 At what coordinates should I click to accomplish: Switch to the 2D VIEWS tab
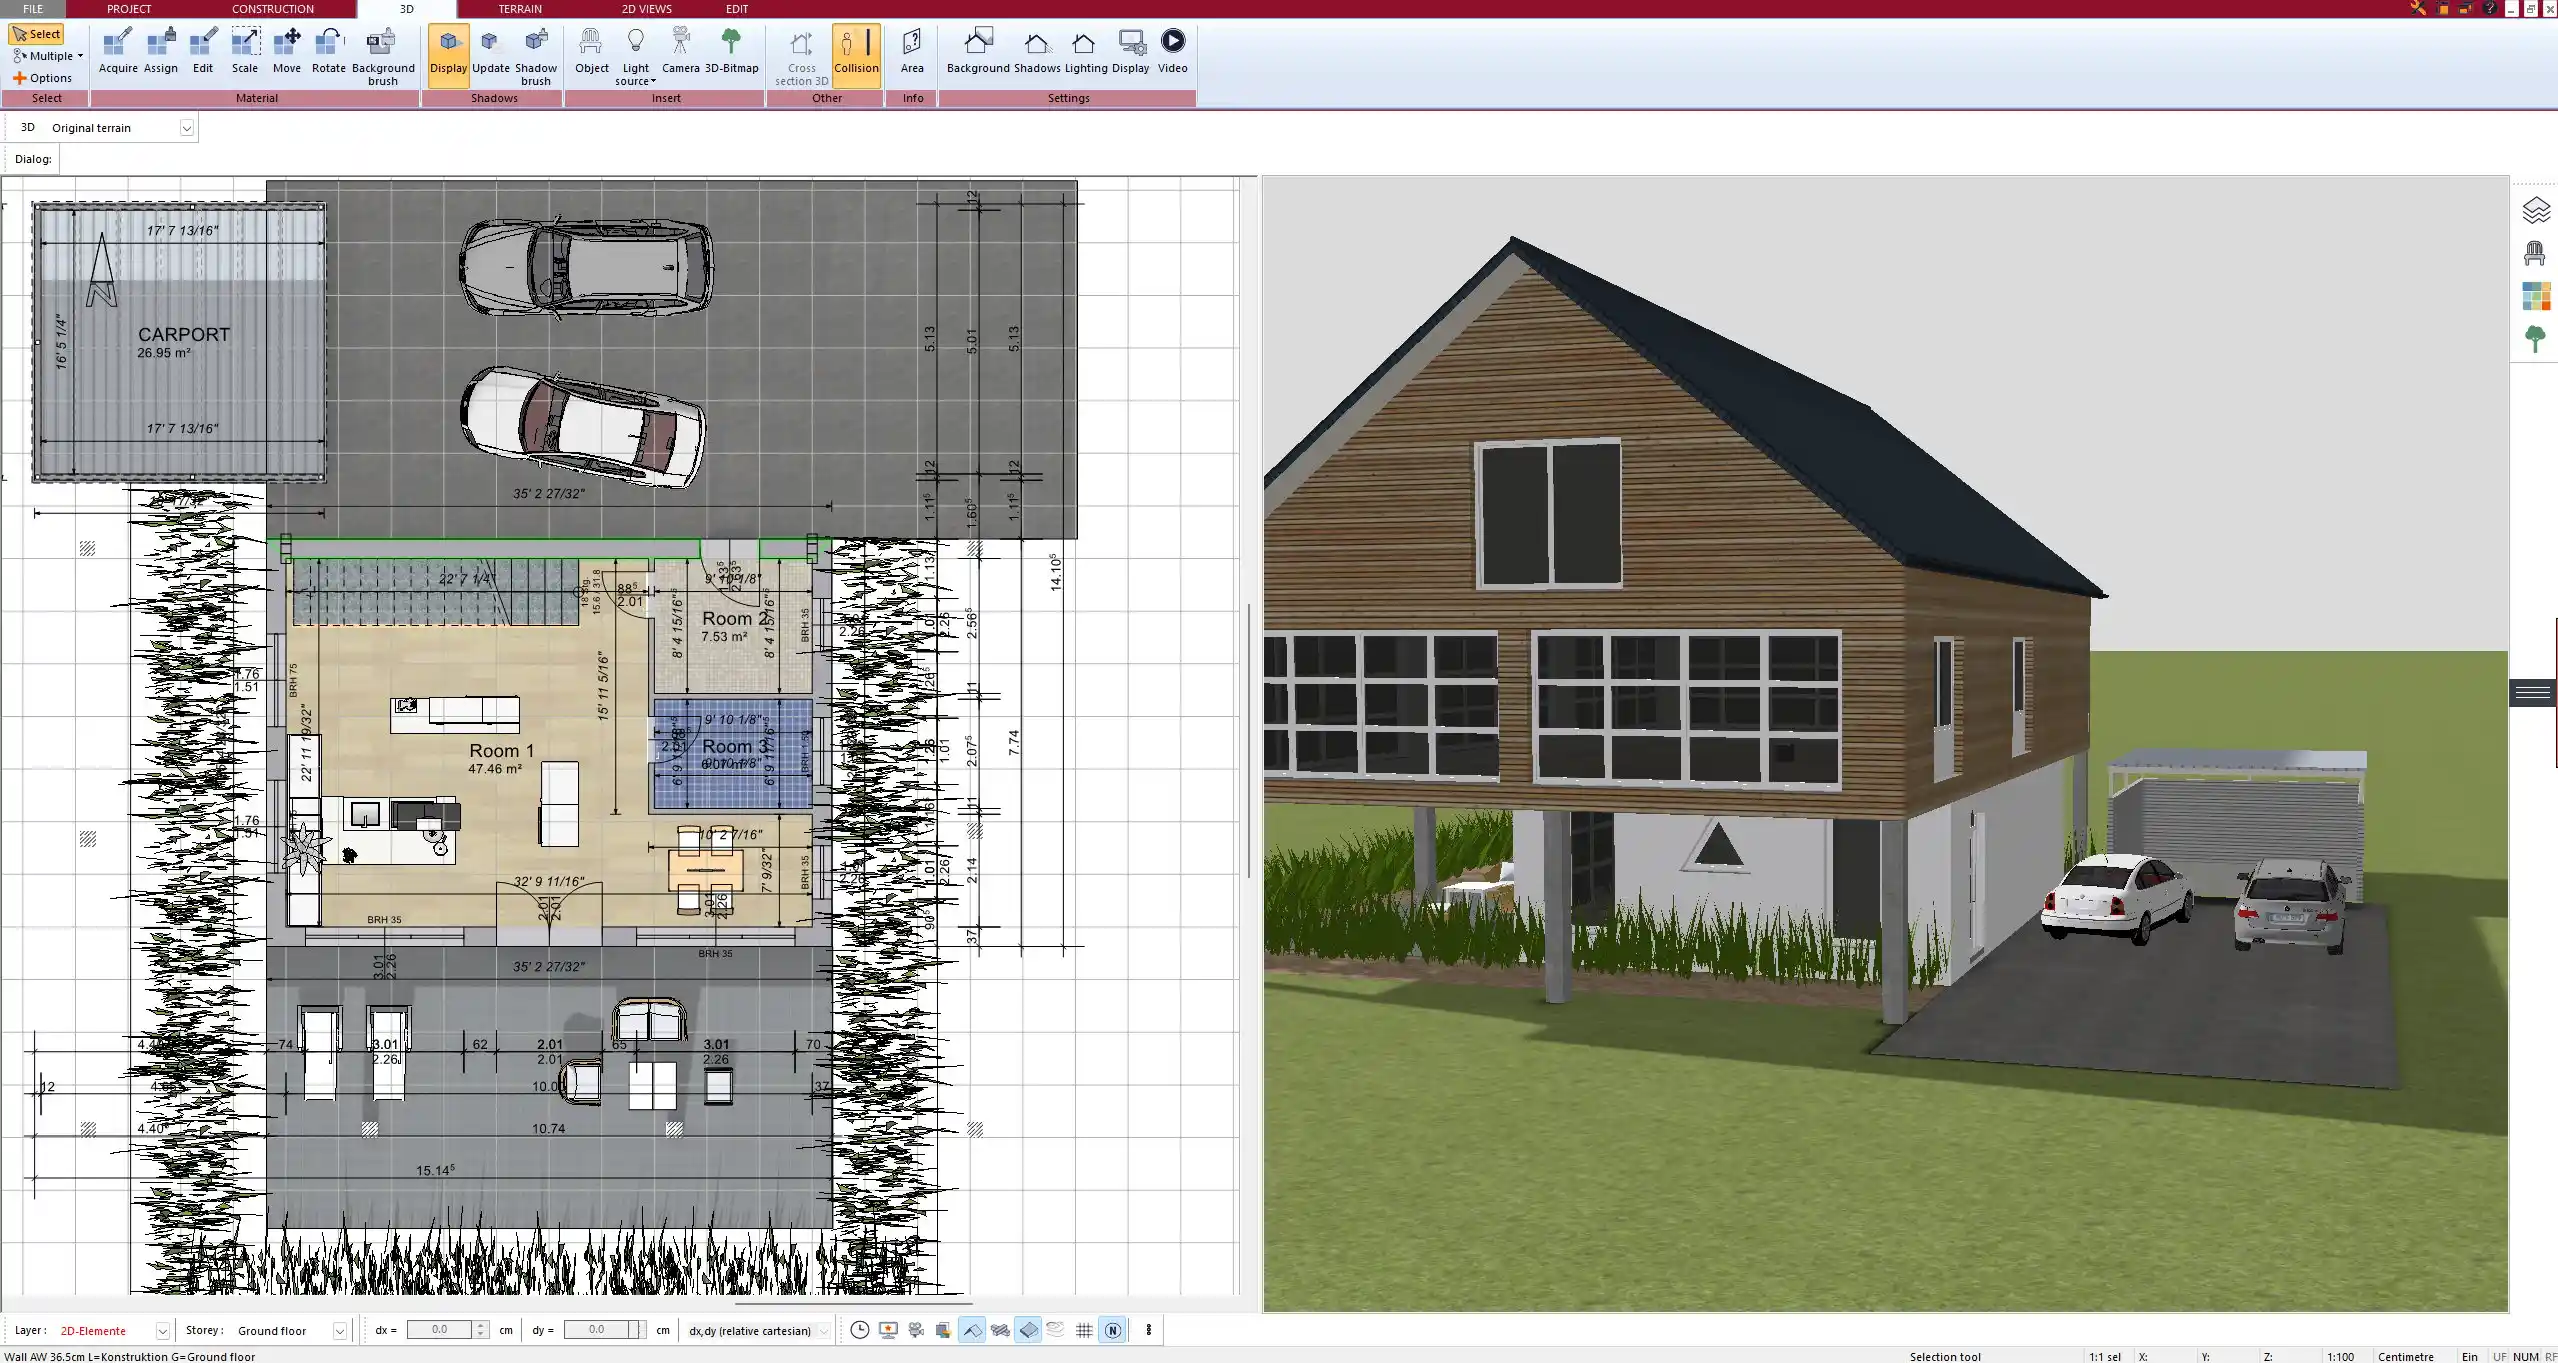tap(646, 9)
